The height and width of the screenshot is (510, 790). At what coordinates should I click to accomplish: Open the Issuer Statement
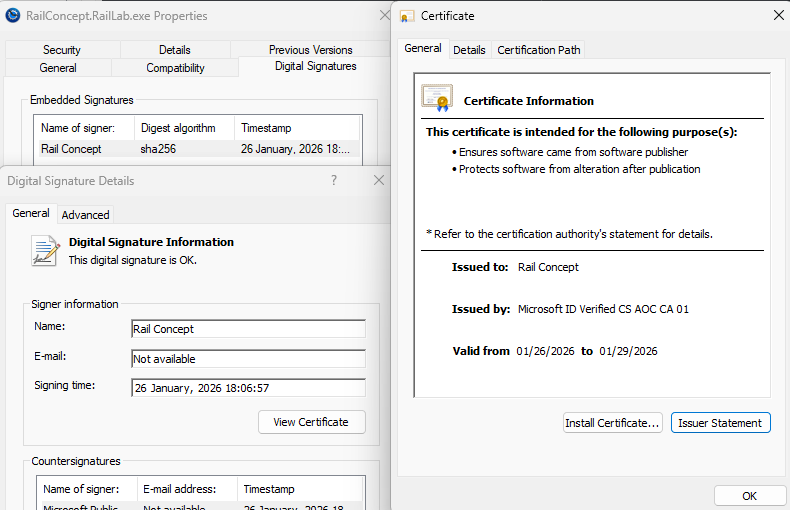coord(720,423)
